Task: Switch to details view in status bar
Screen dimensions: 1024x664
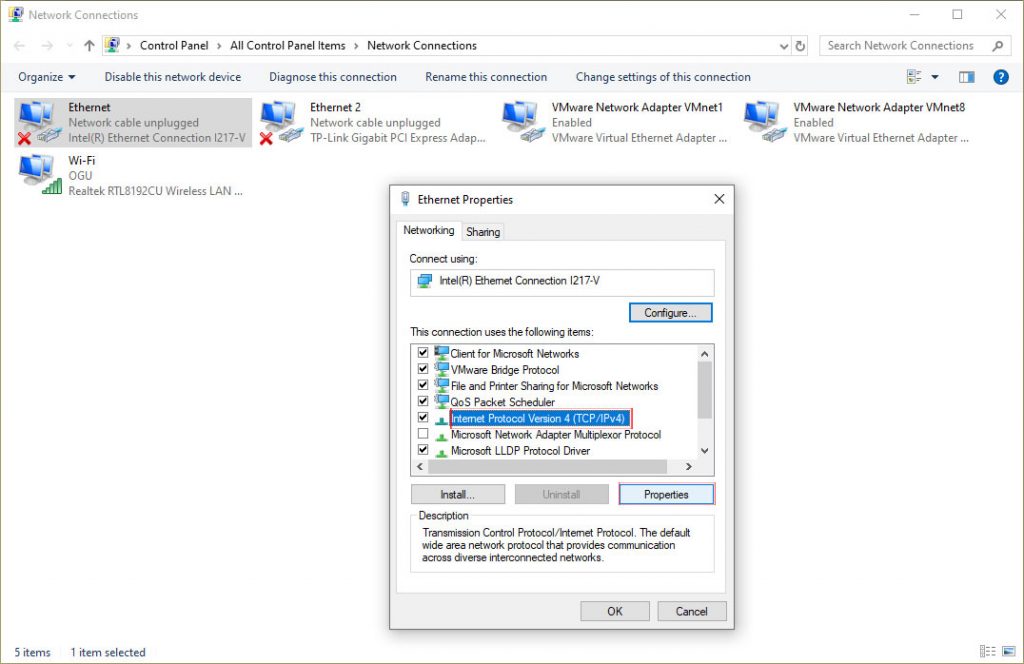Action: pyautogui.click(x=987, y=652)
